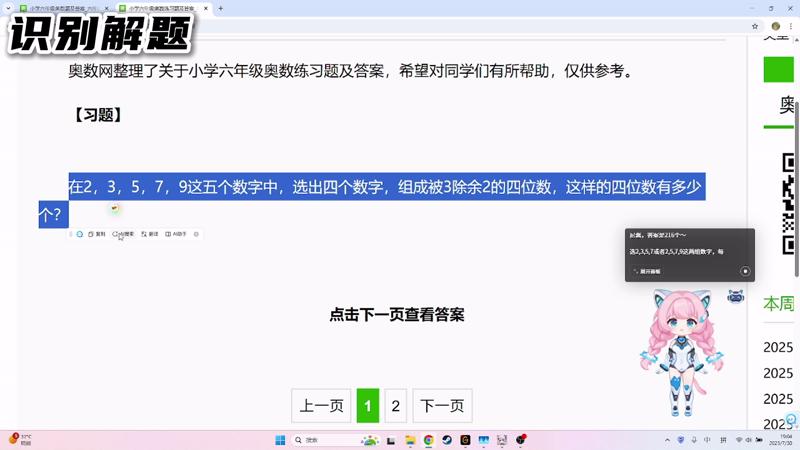800x450 pixels.
Task: Open the black G app in taskbar
Action: pos(465,440)
